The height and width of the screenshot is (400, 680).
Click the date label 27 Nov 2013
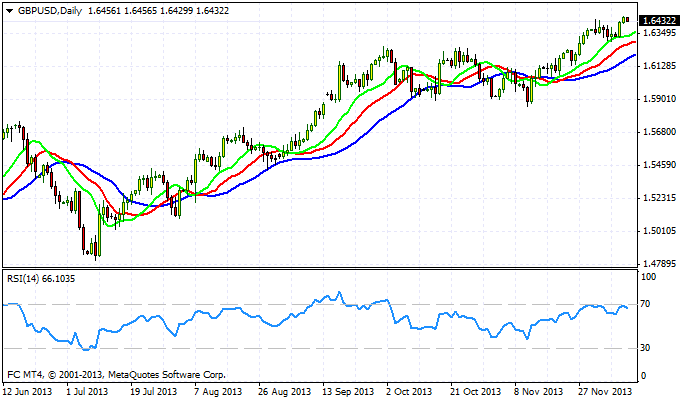point(605,391)
